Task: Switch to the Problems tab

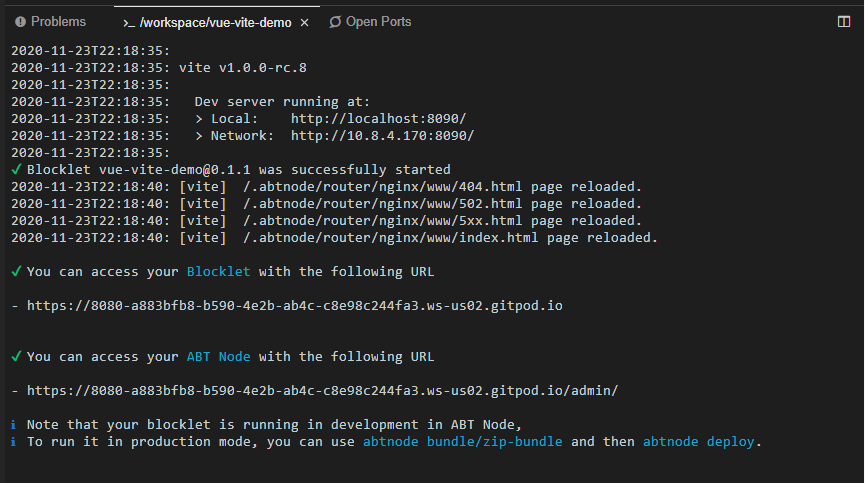Action: pyautogui.click(x=58, y=21)
